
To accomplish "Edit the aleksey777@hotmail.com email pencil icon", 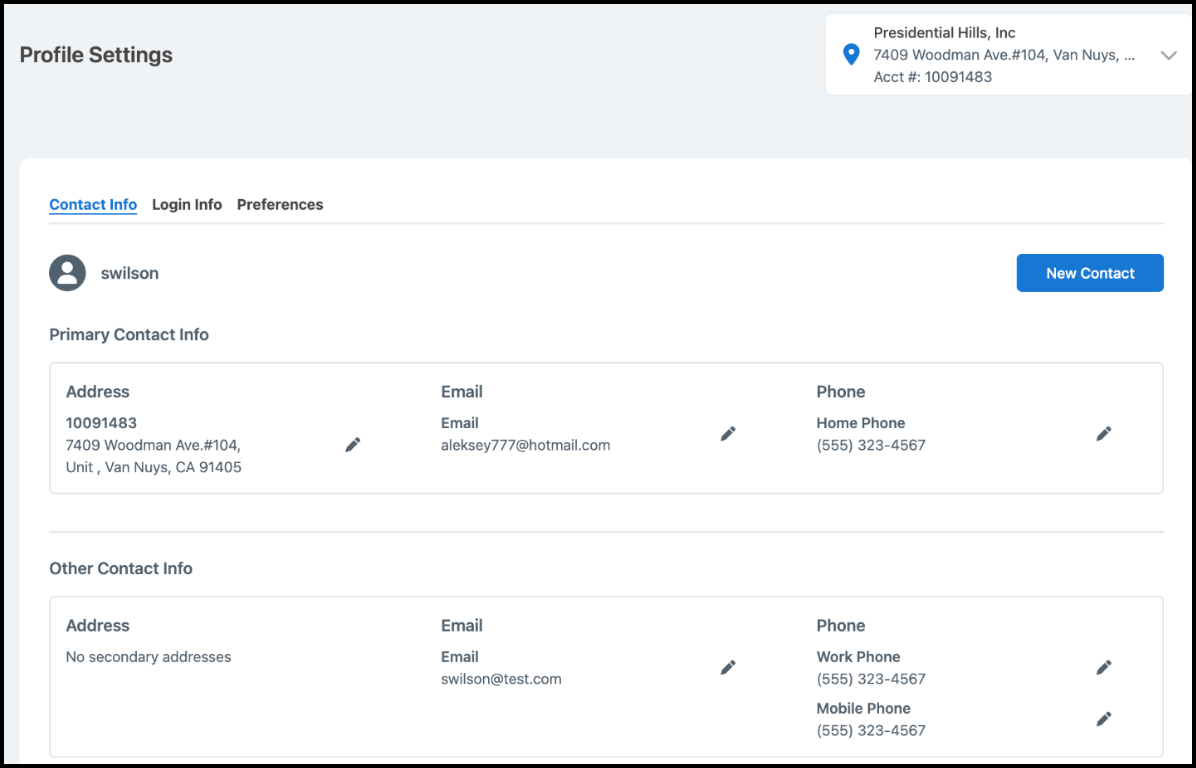I will coord(728,434).
